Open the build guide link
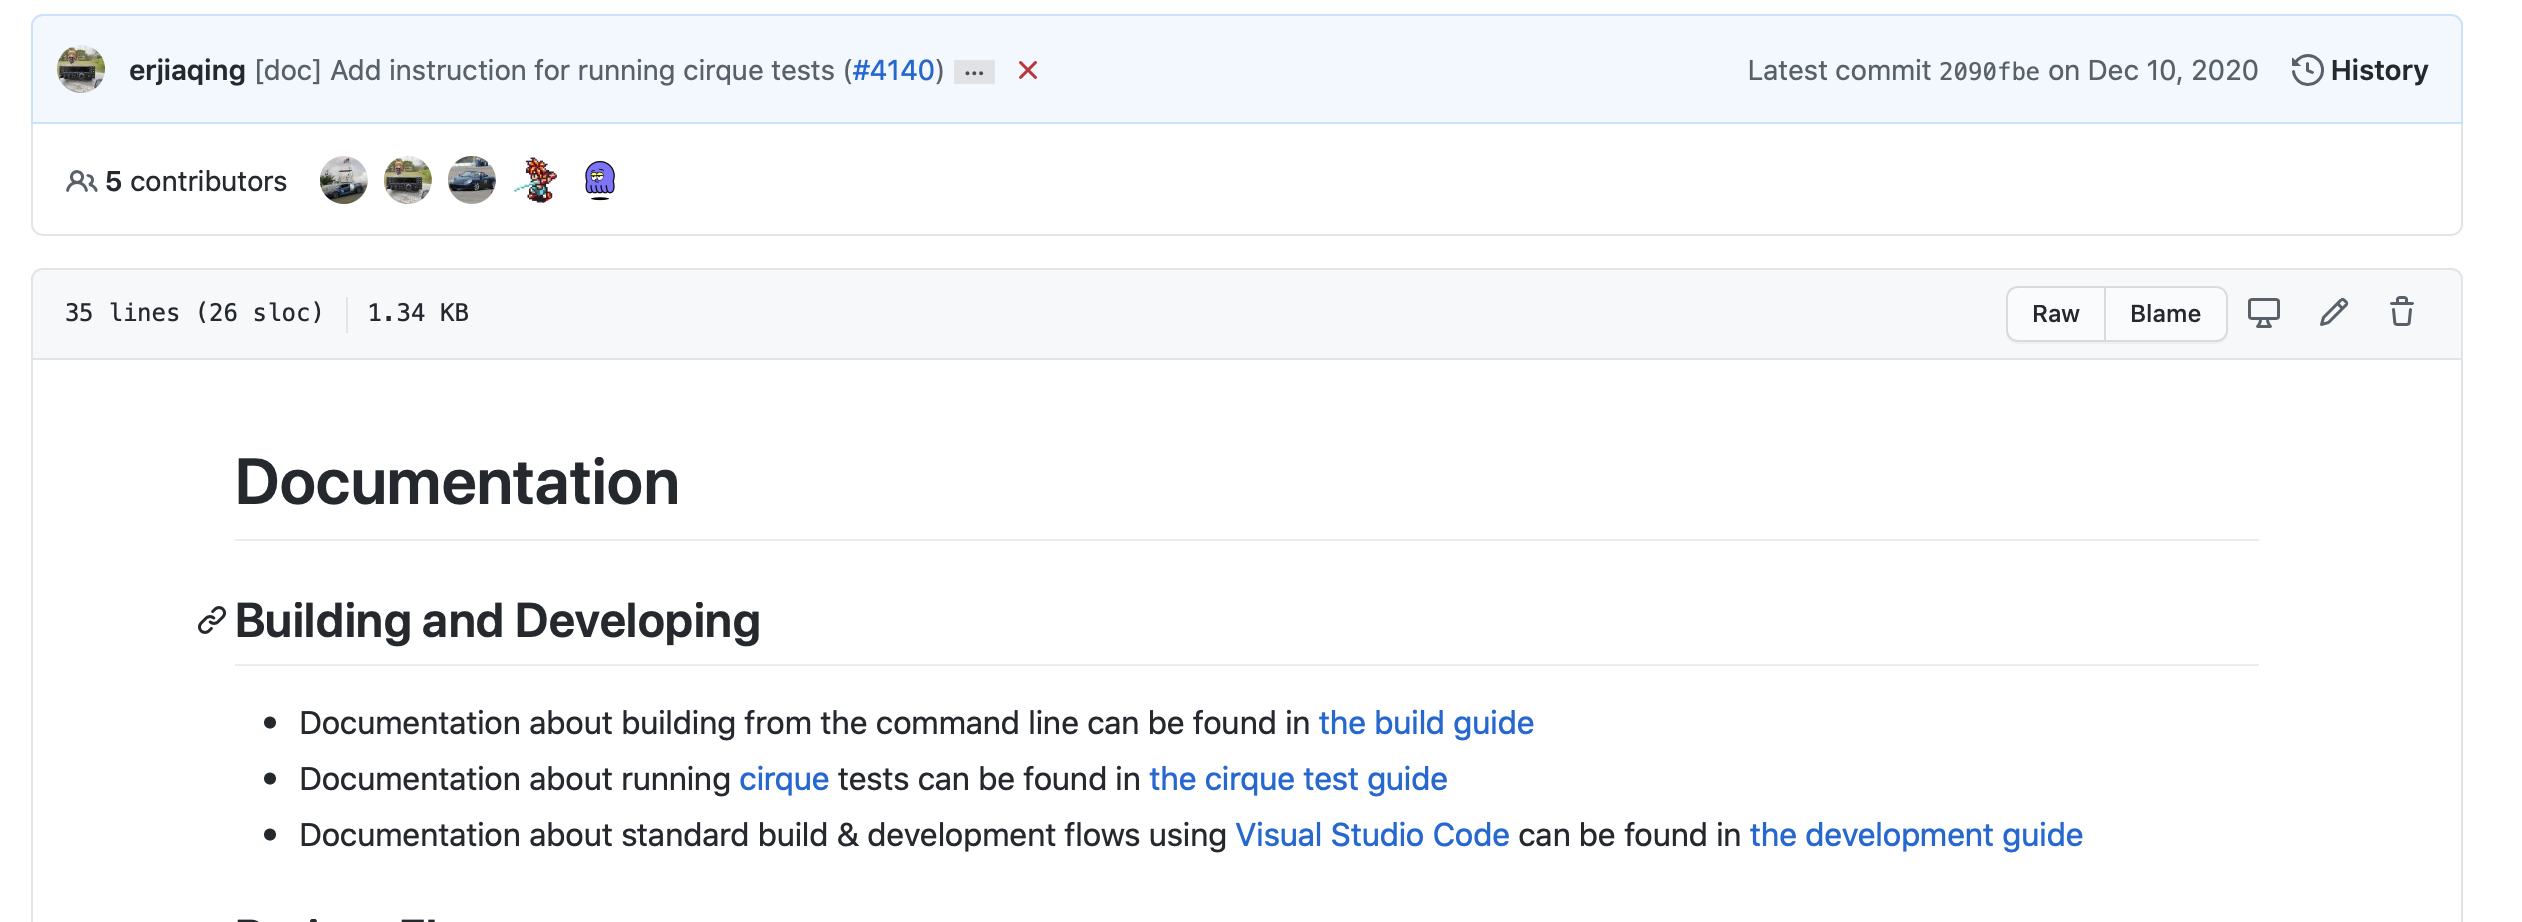This screenshot has width=2522, height=922. coord(1426,723)
